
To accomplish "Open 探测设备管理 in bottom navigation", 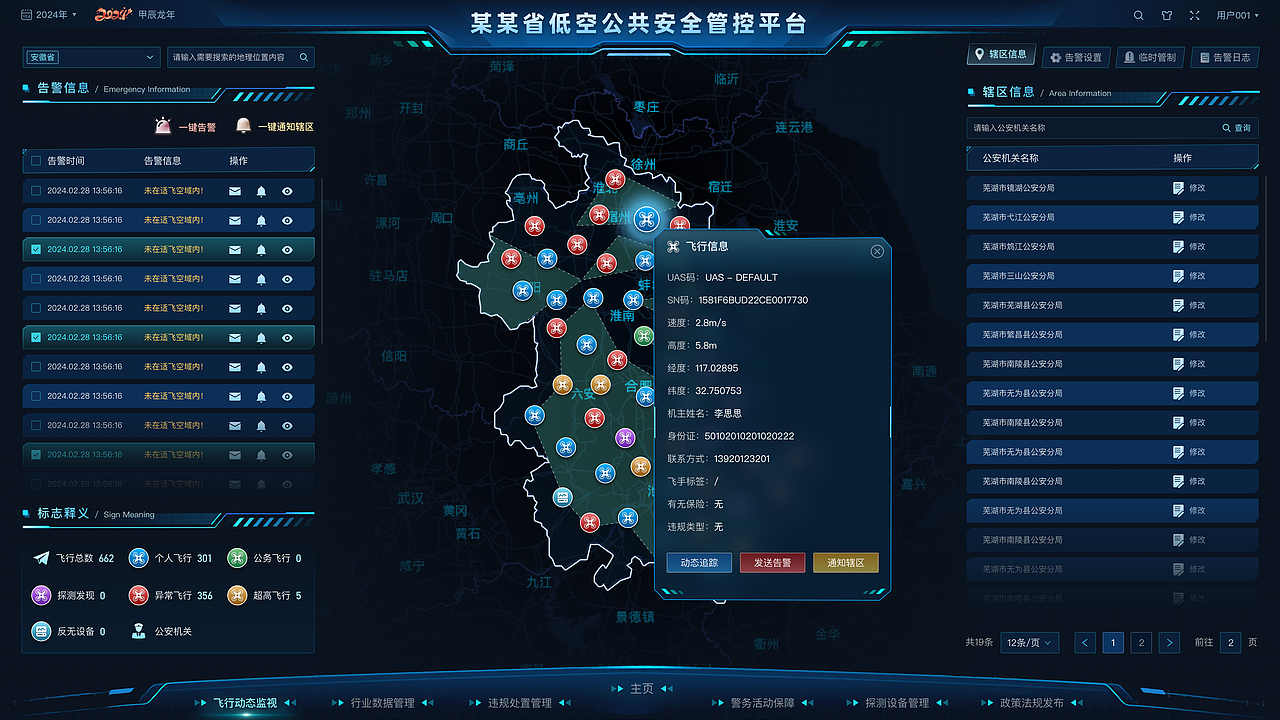I will [897, 703].
